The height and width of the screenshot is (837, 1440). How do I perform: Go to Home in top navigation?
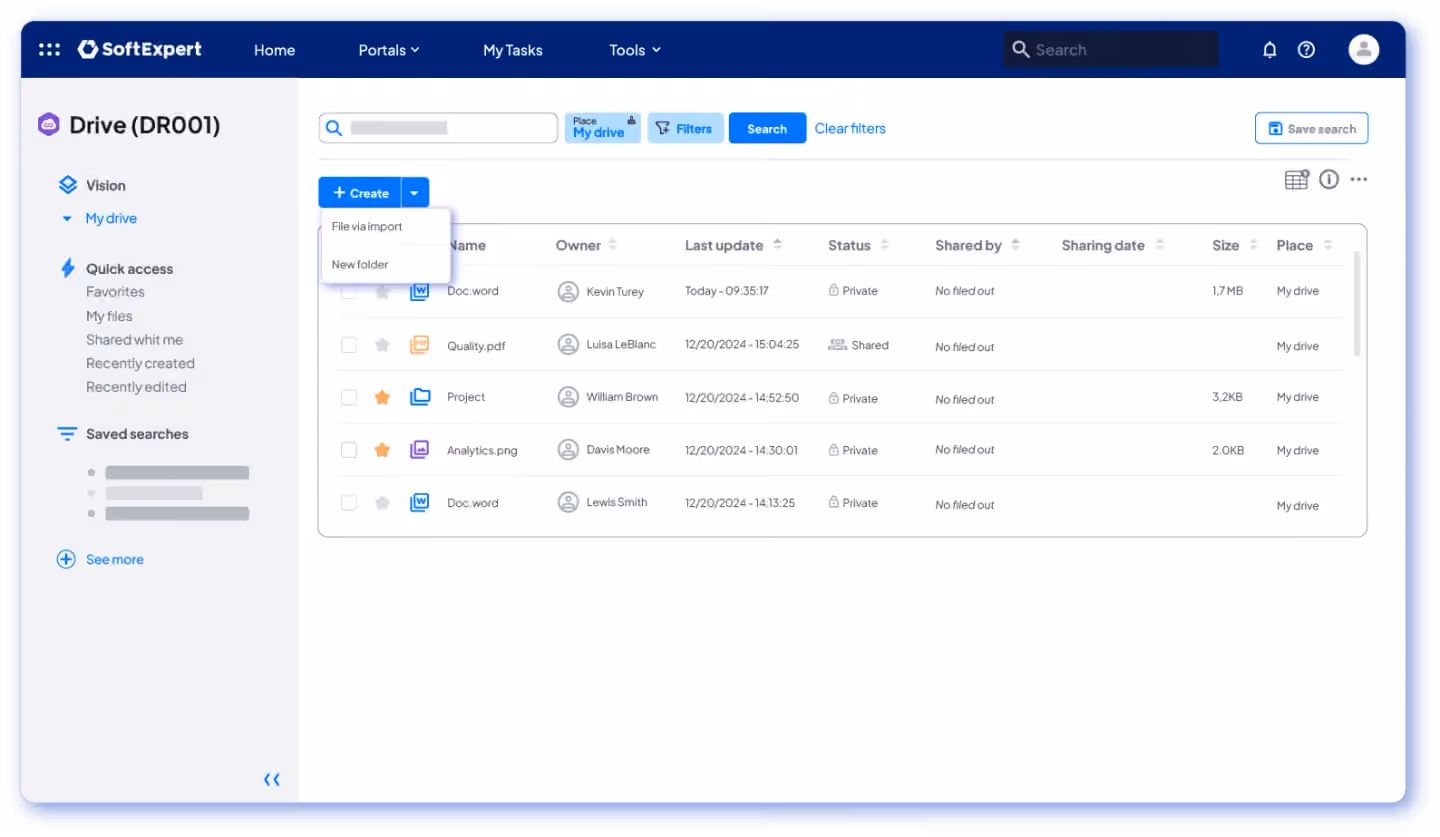coord(274,50)
